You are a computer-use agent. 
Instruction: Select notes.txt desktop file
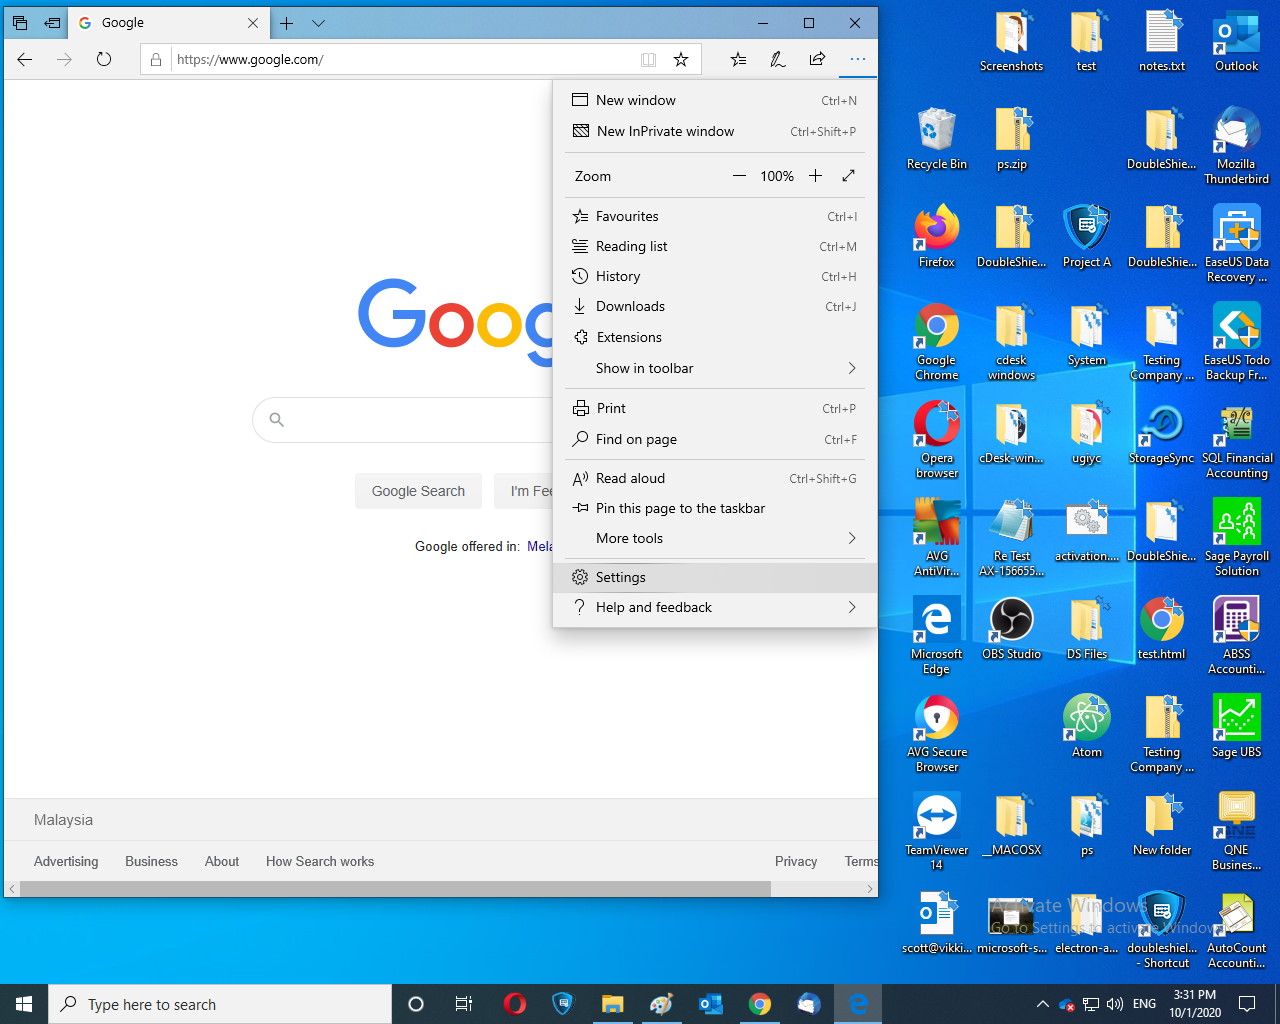point(1162,41)
